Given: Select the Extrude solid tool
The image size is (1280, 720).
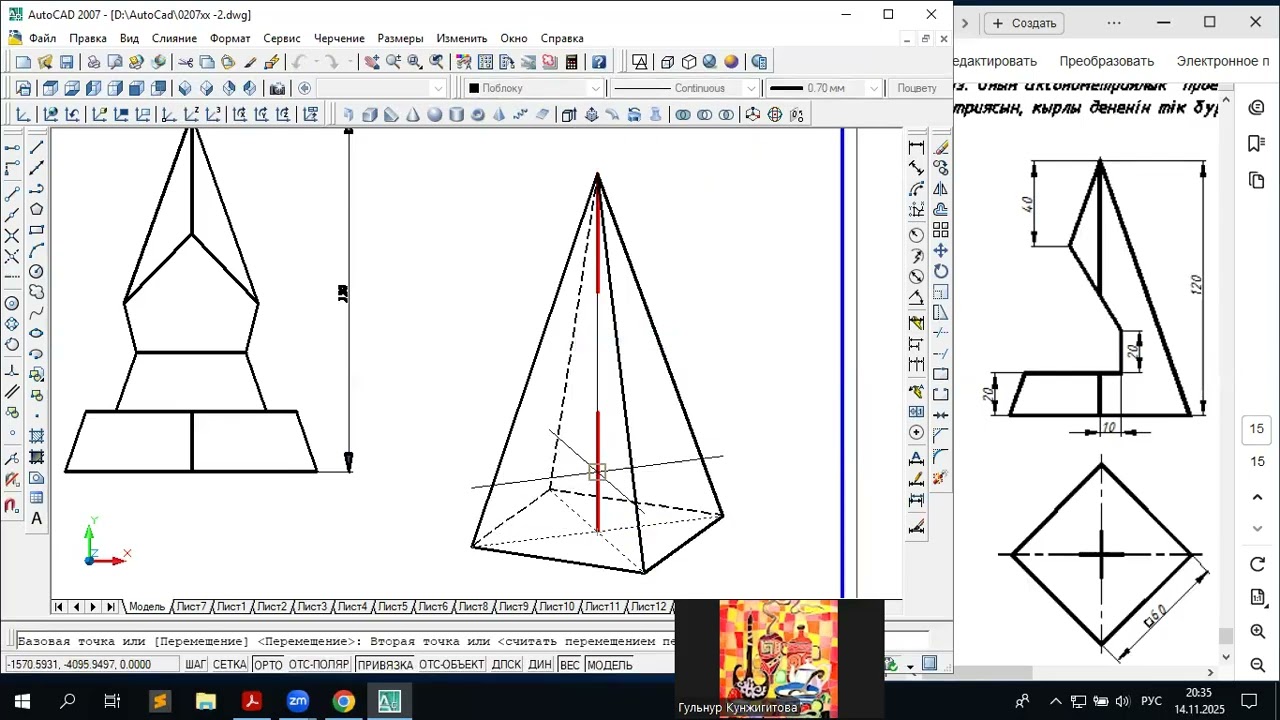Looking at the screenshot, I should [x=568, y=115].
